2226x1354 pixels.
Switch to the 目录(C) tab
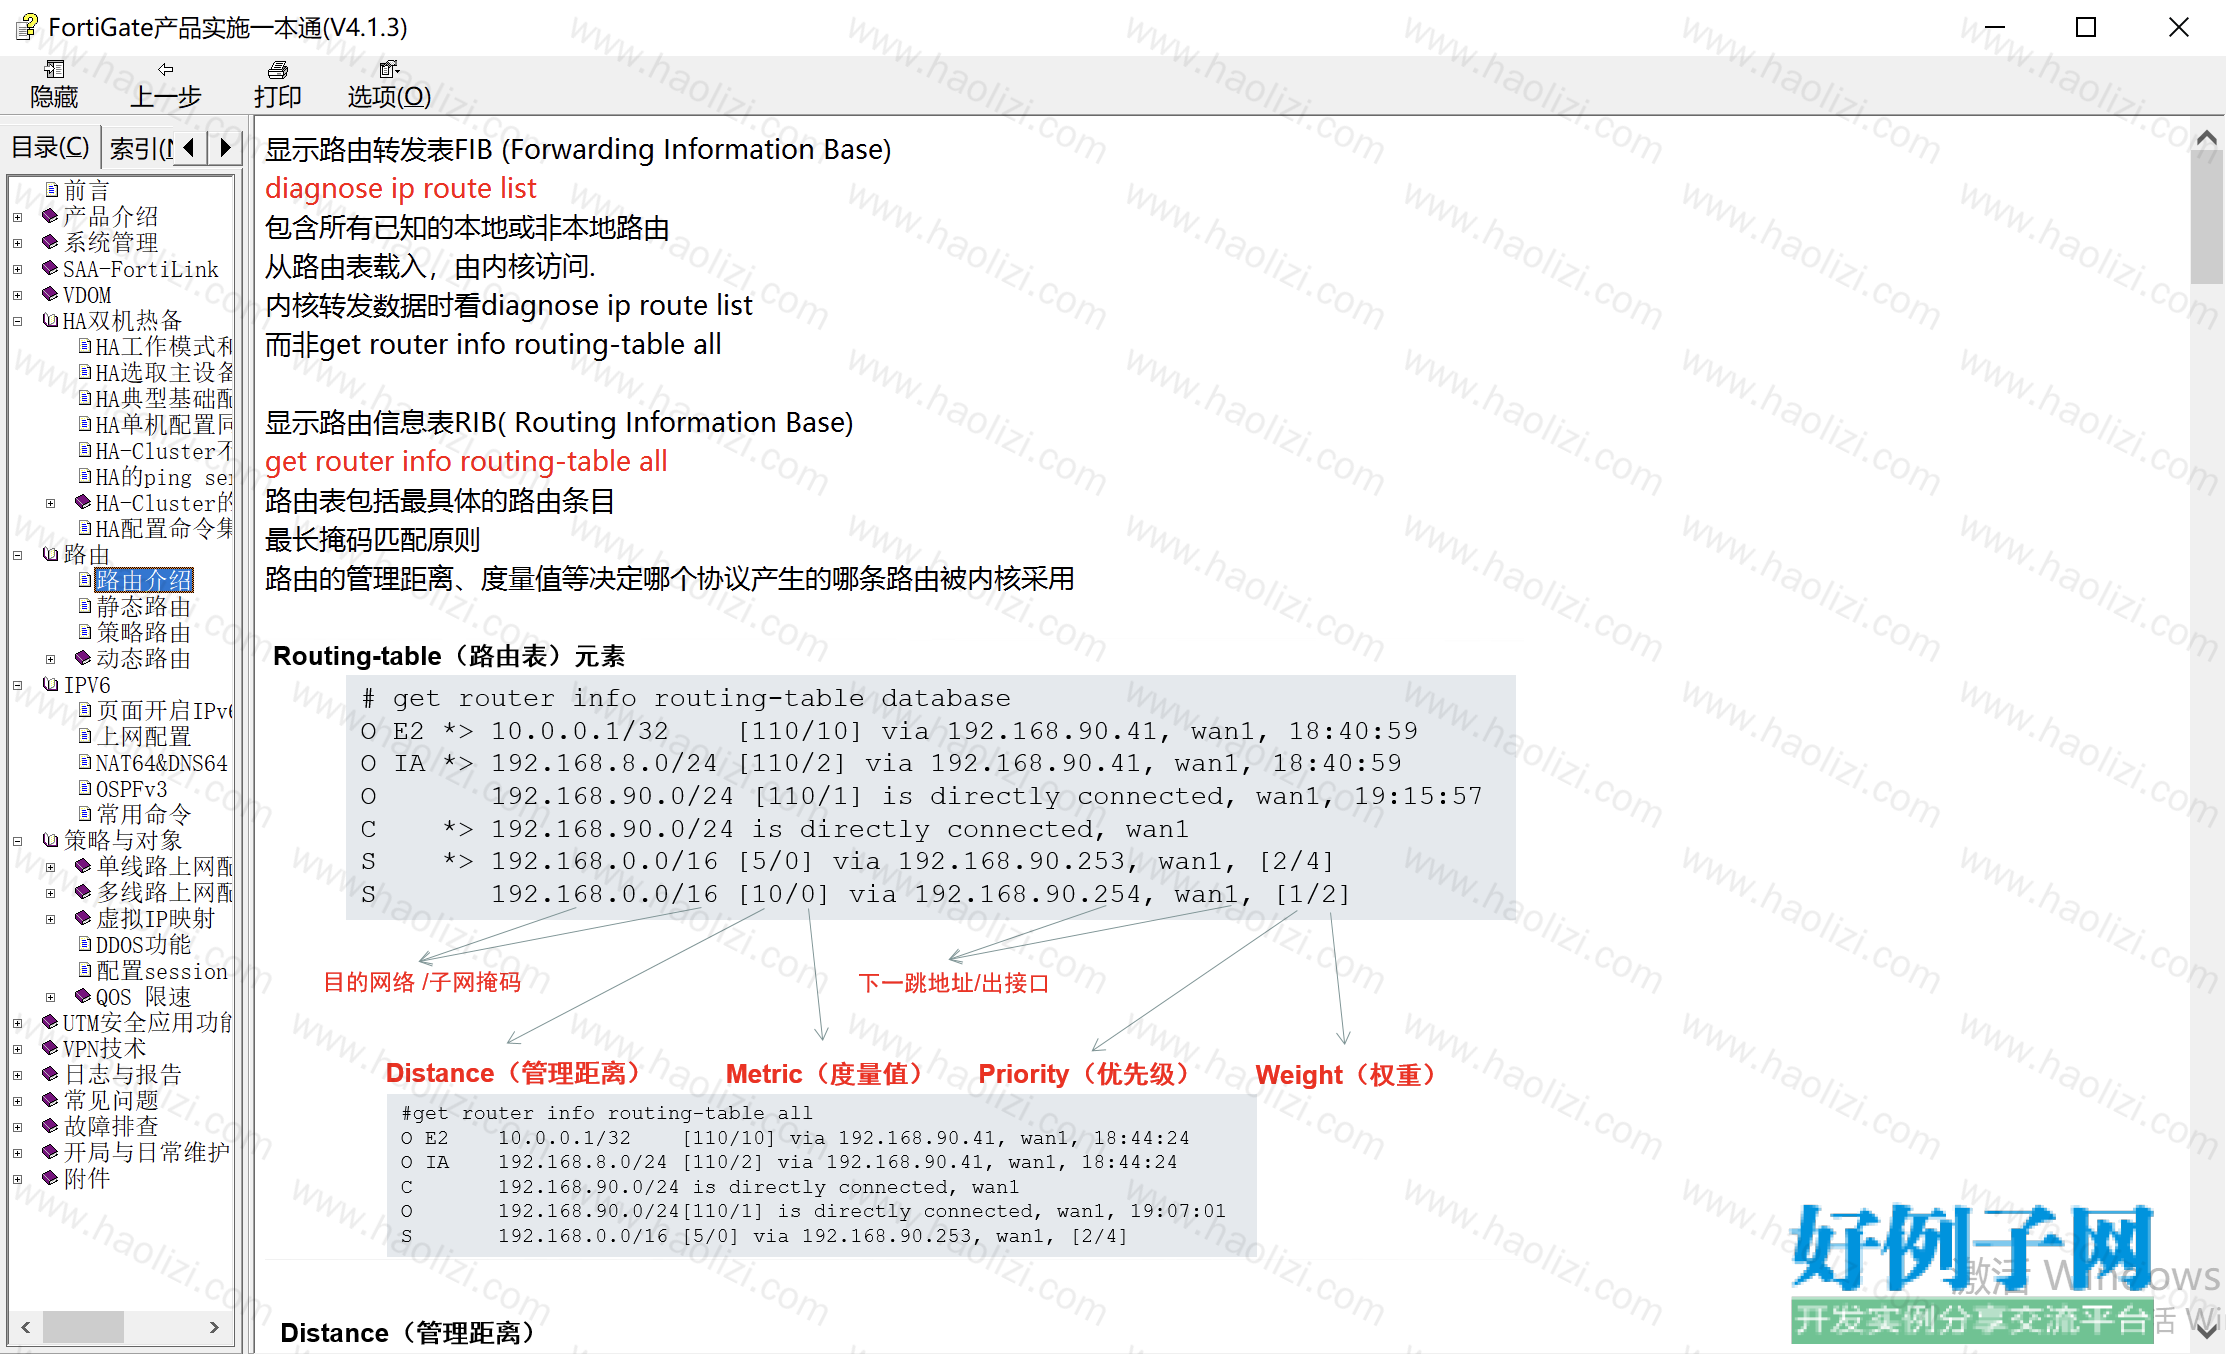pyautogui.click(x=51, y=148)
